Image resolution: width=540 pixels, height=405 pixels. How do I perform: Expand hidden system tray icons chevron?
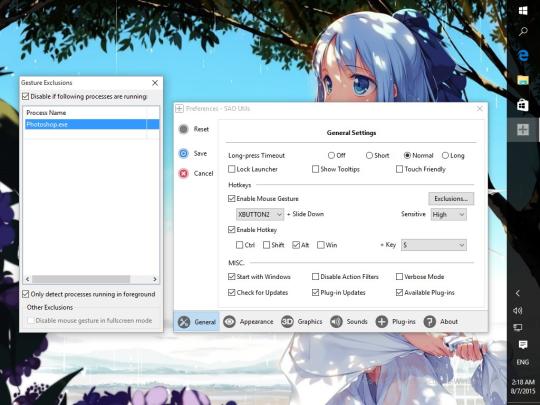click(518, 293)
